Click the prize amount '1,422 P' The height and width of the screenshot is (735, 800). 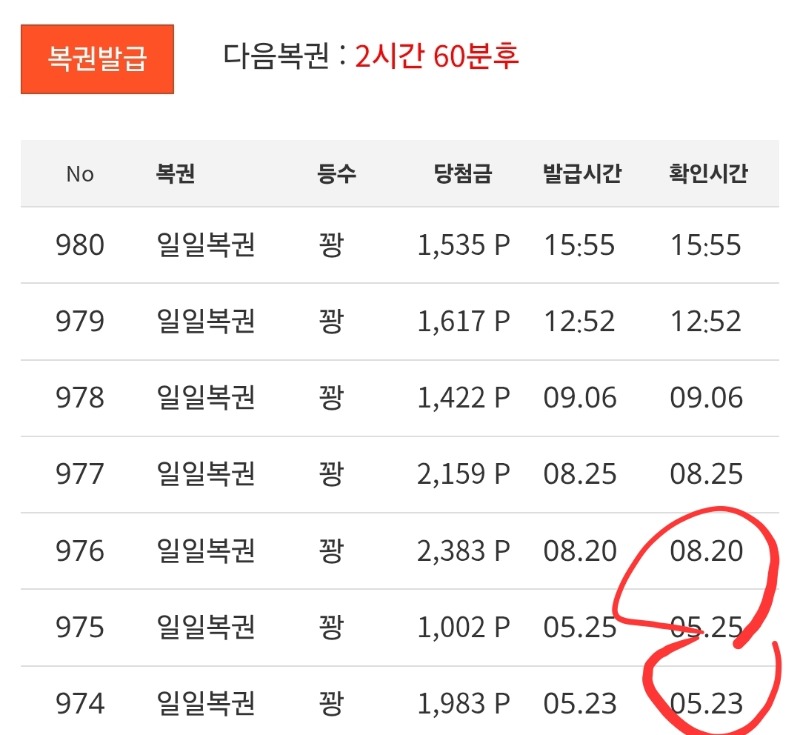[463, 398]
